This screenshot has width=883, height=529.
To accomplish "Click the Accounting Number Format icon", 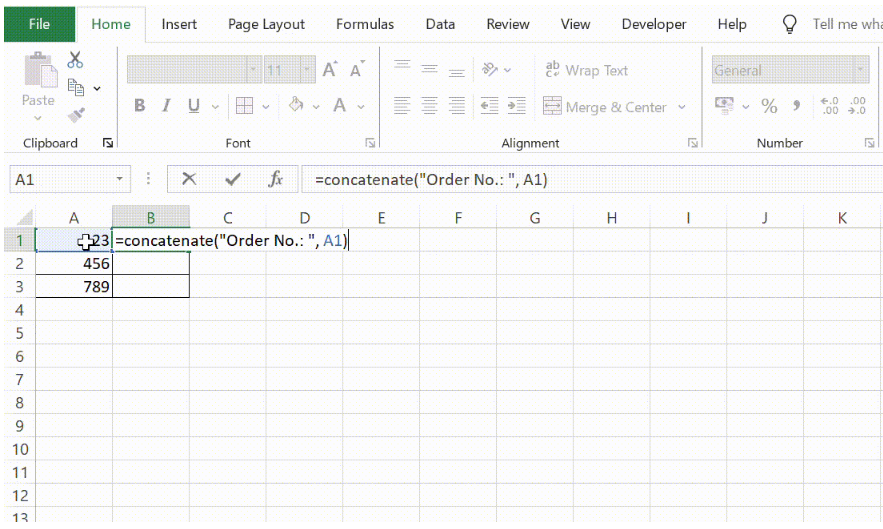I will (724, 105).
